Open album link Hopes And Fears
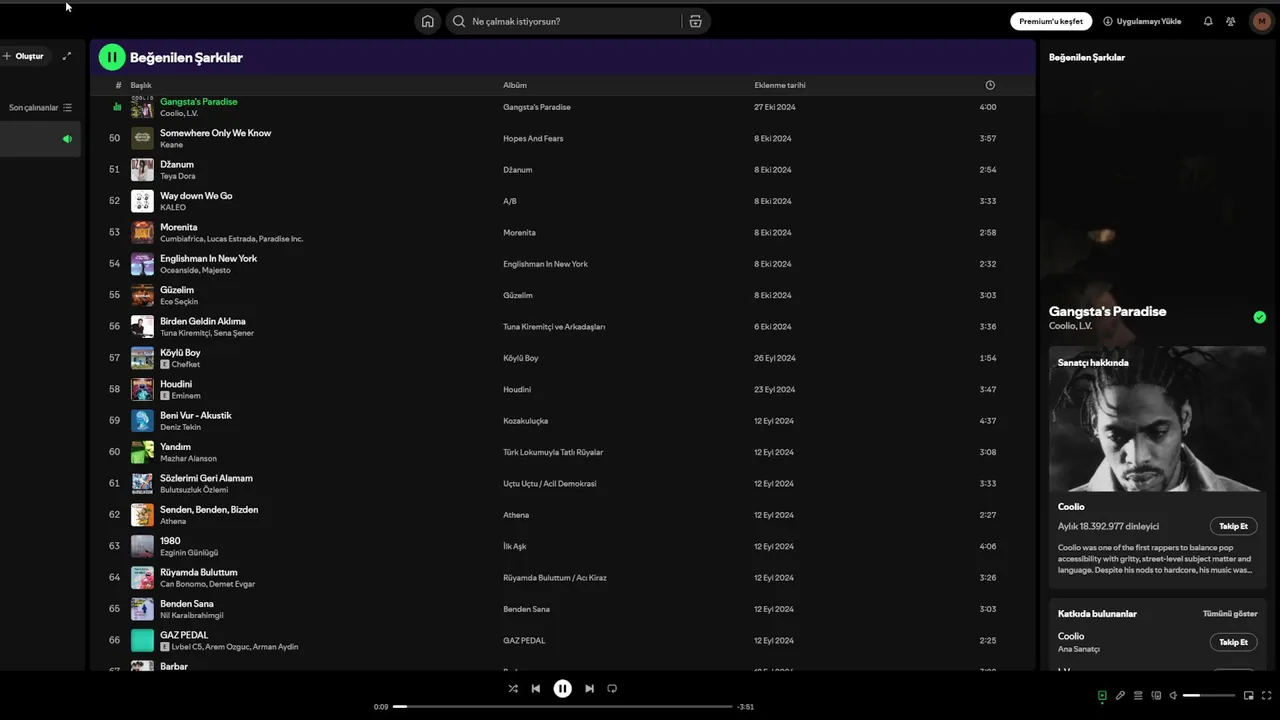This screenshot has width=1280, height=720. [533, 138]
